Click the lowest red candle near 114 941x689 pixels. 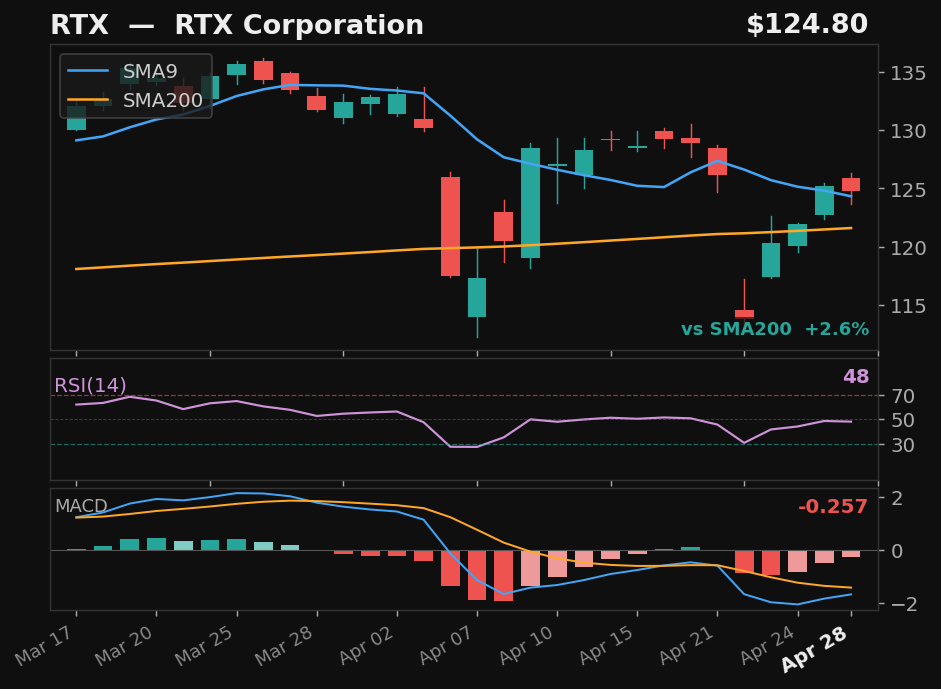[x=744, y=313]
